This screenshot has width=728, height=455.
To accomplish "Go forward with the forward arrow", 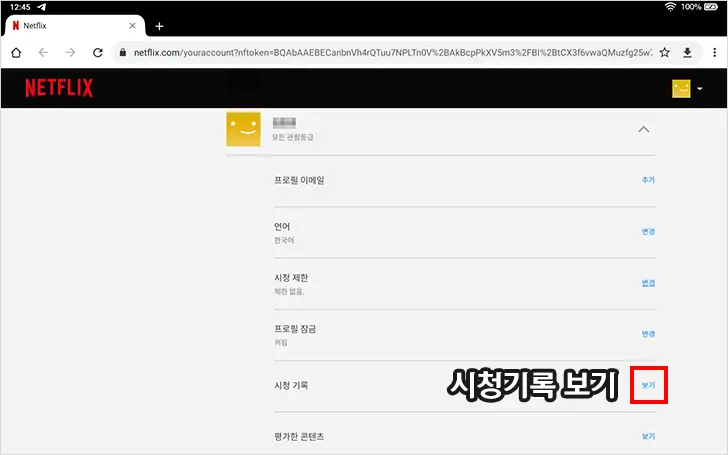I will point(70,52).
